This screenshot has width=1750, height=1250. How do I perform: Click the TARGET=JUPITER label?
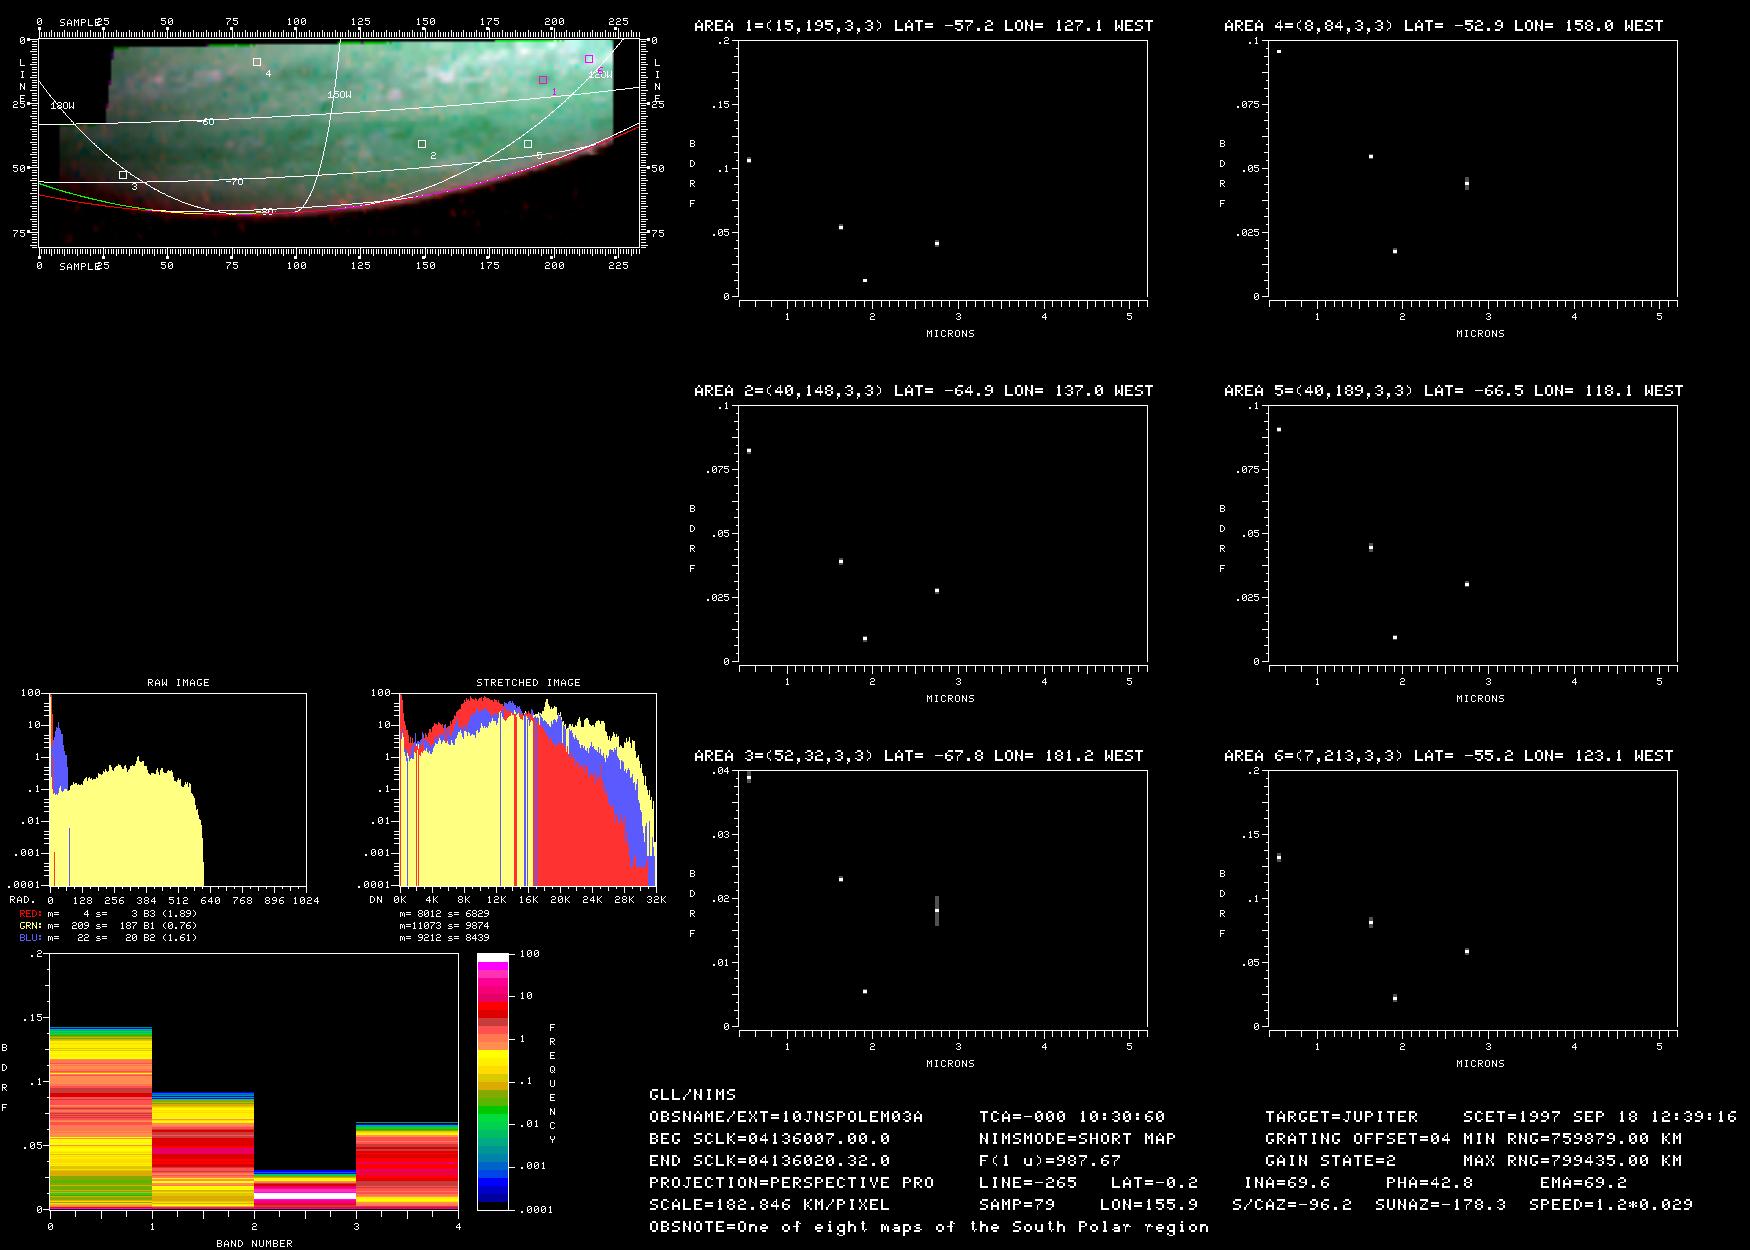point(1341,1116)
